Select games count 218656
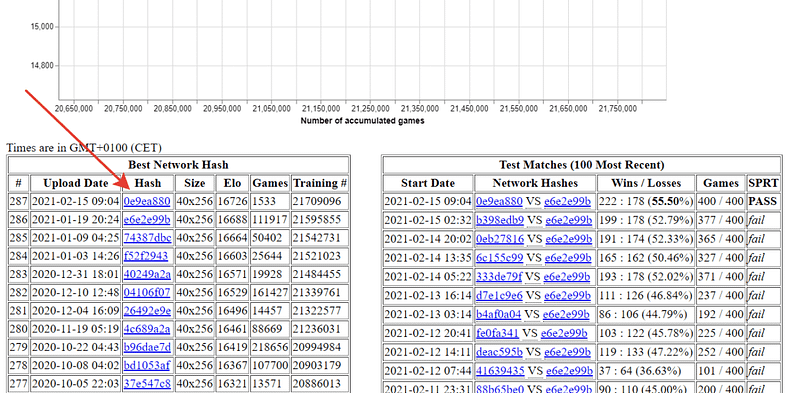 pyautogui.click(x=270, y=347)
